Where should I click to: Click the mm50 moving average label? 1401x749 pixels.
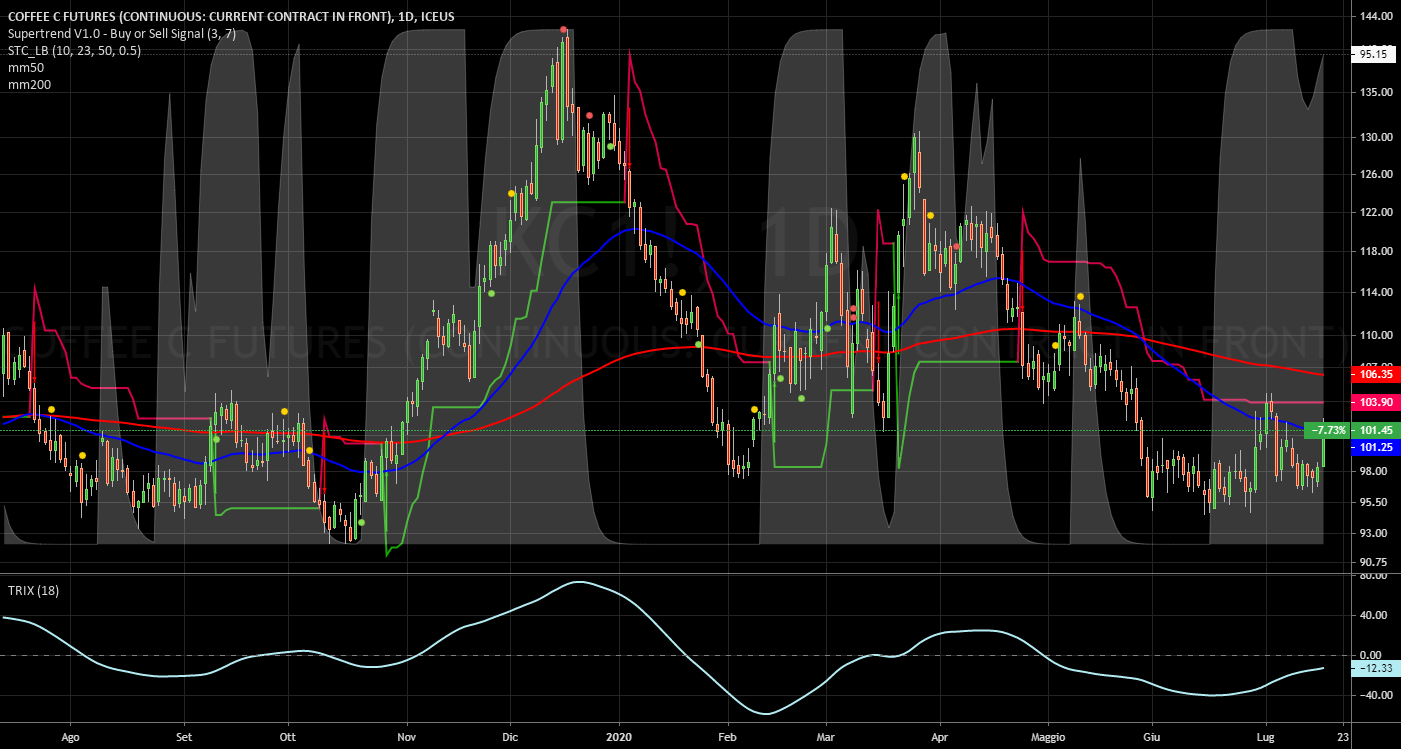point(25,68)
